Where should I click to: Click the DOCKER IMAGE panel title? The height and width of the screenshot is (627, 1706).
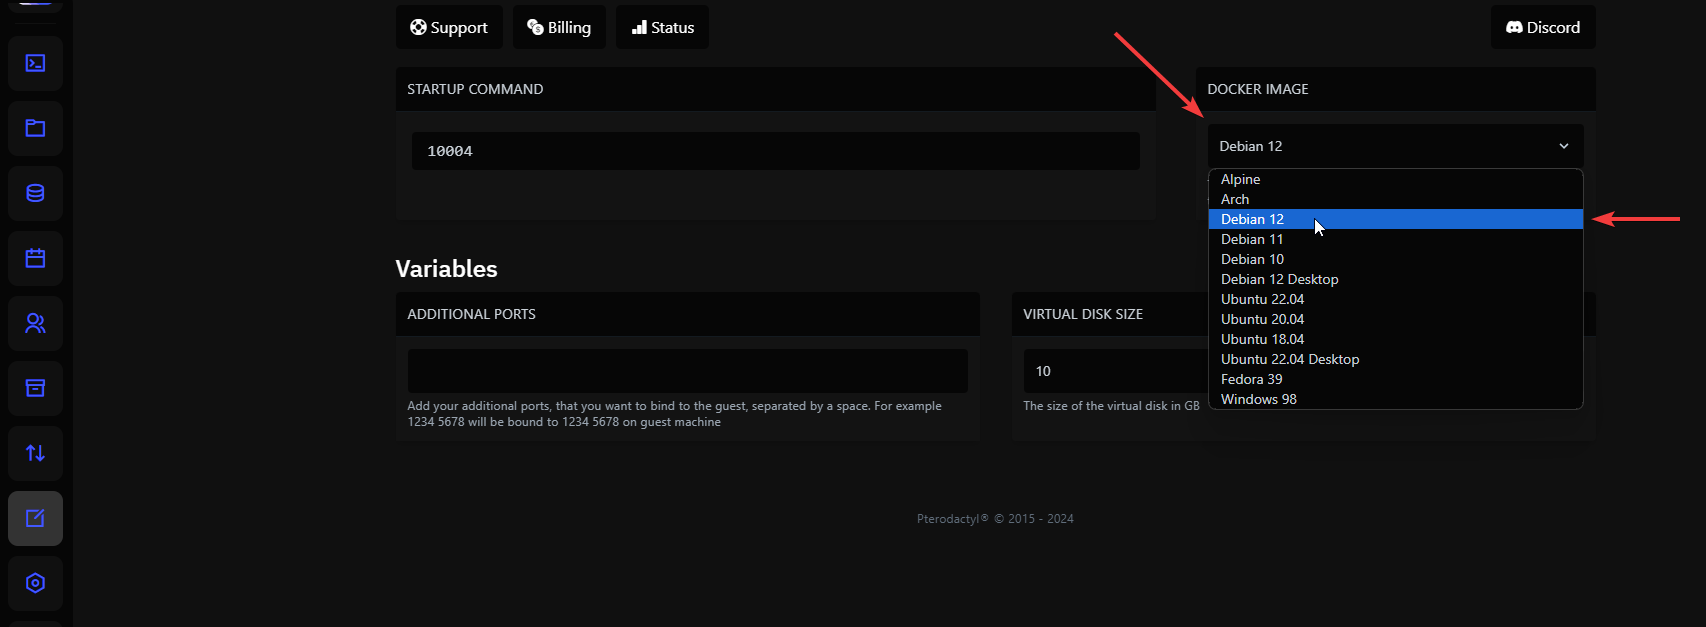1258,89
